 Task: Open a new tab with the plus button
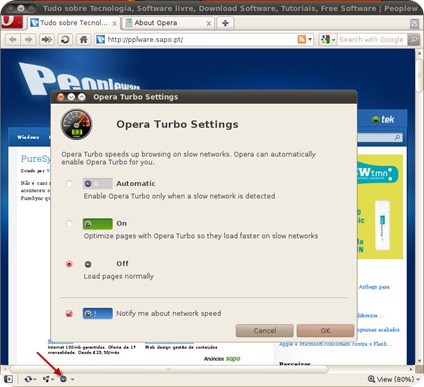[x=225, y=23]
